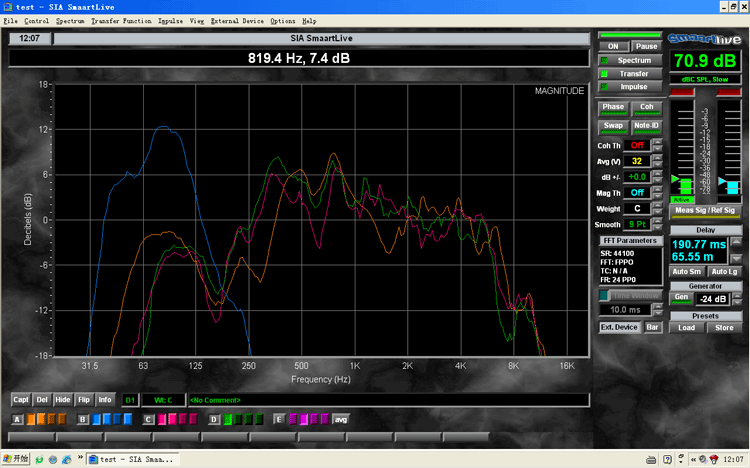The height and width of the screenshot is (468, 750).
Task: Toggle the analyzer ON button
Action: tap(613, 46)
